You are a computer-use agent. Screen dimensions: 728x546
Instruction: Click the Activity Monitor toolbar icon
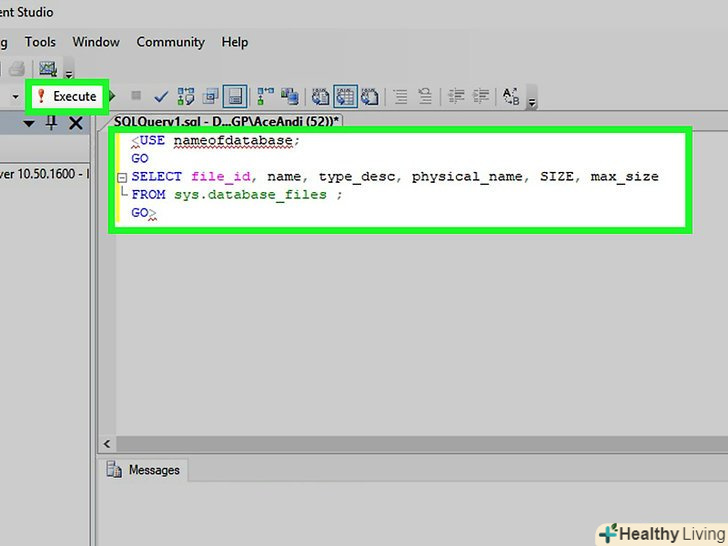(48, 69)
